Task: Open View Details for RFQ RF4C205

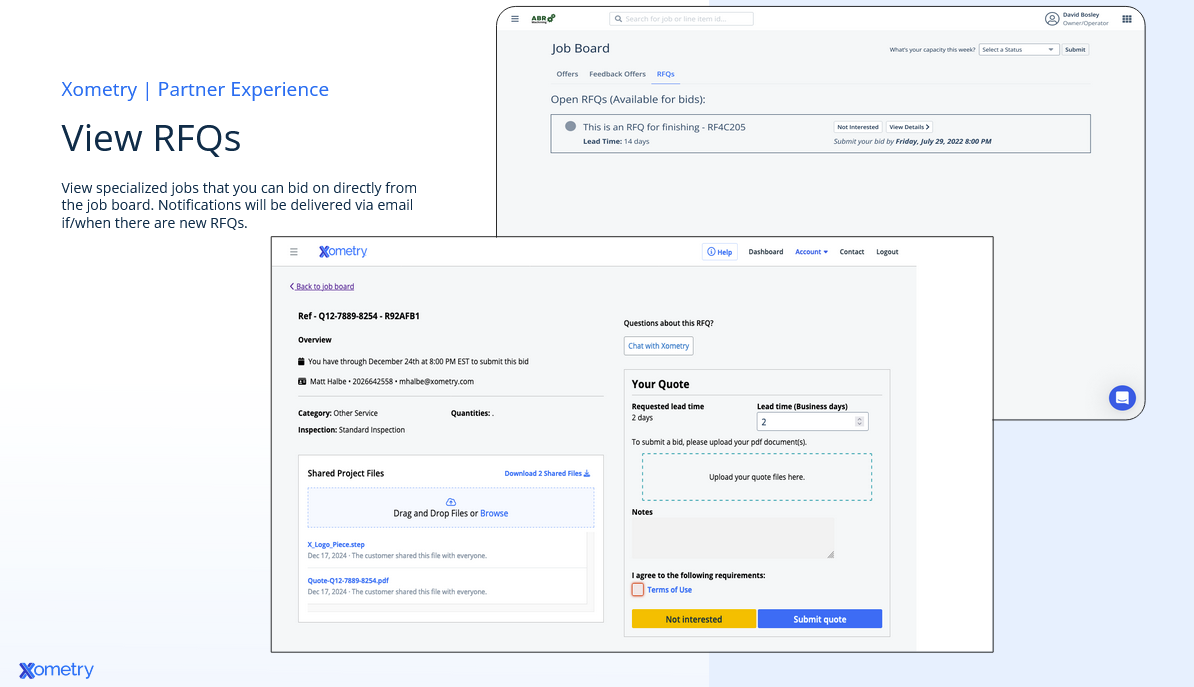Action: (x=909, y=127)
